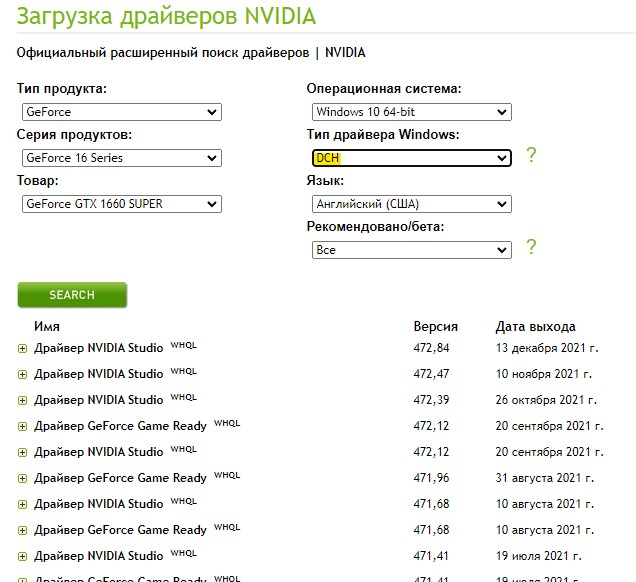This screenshot has width=636, height=582.
Task: Click the date 13 декабря 2021 г.
Action: (x=547, y=348)
